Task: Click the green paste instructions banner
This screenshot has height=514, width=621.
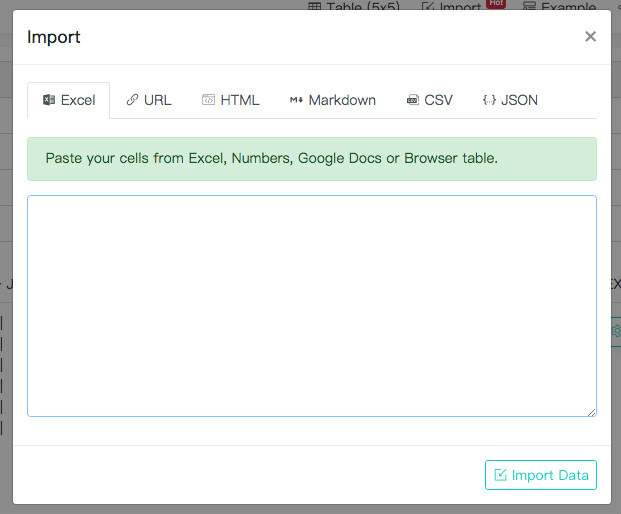Action: coord(311,158)
